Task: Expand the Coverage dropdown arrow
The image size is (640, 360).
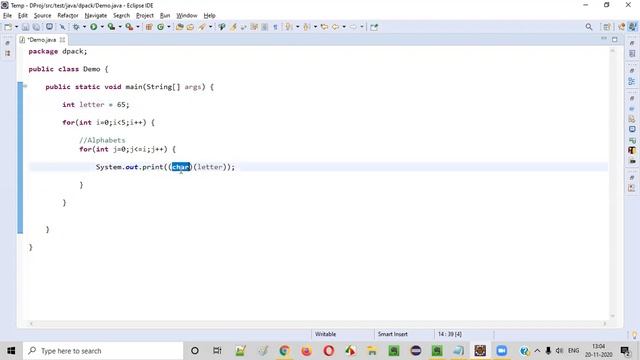Action: pyautogui.click(x=120, y=27)
